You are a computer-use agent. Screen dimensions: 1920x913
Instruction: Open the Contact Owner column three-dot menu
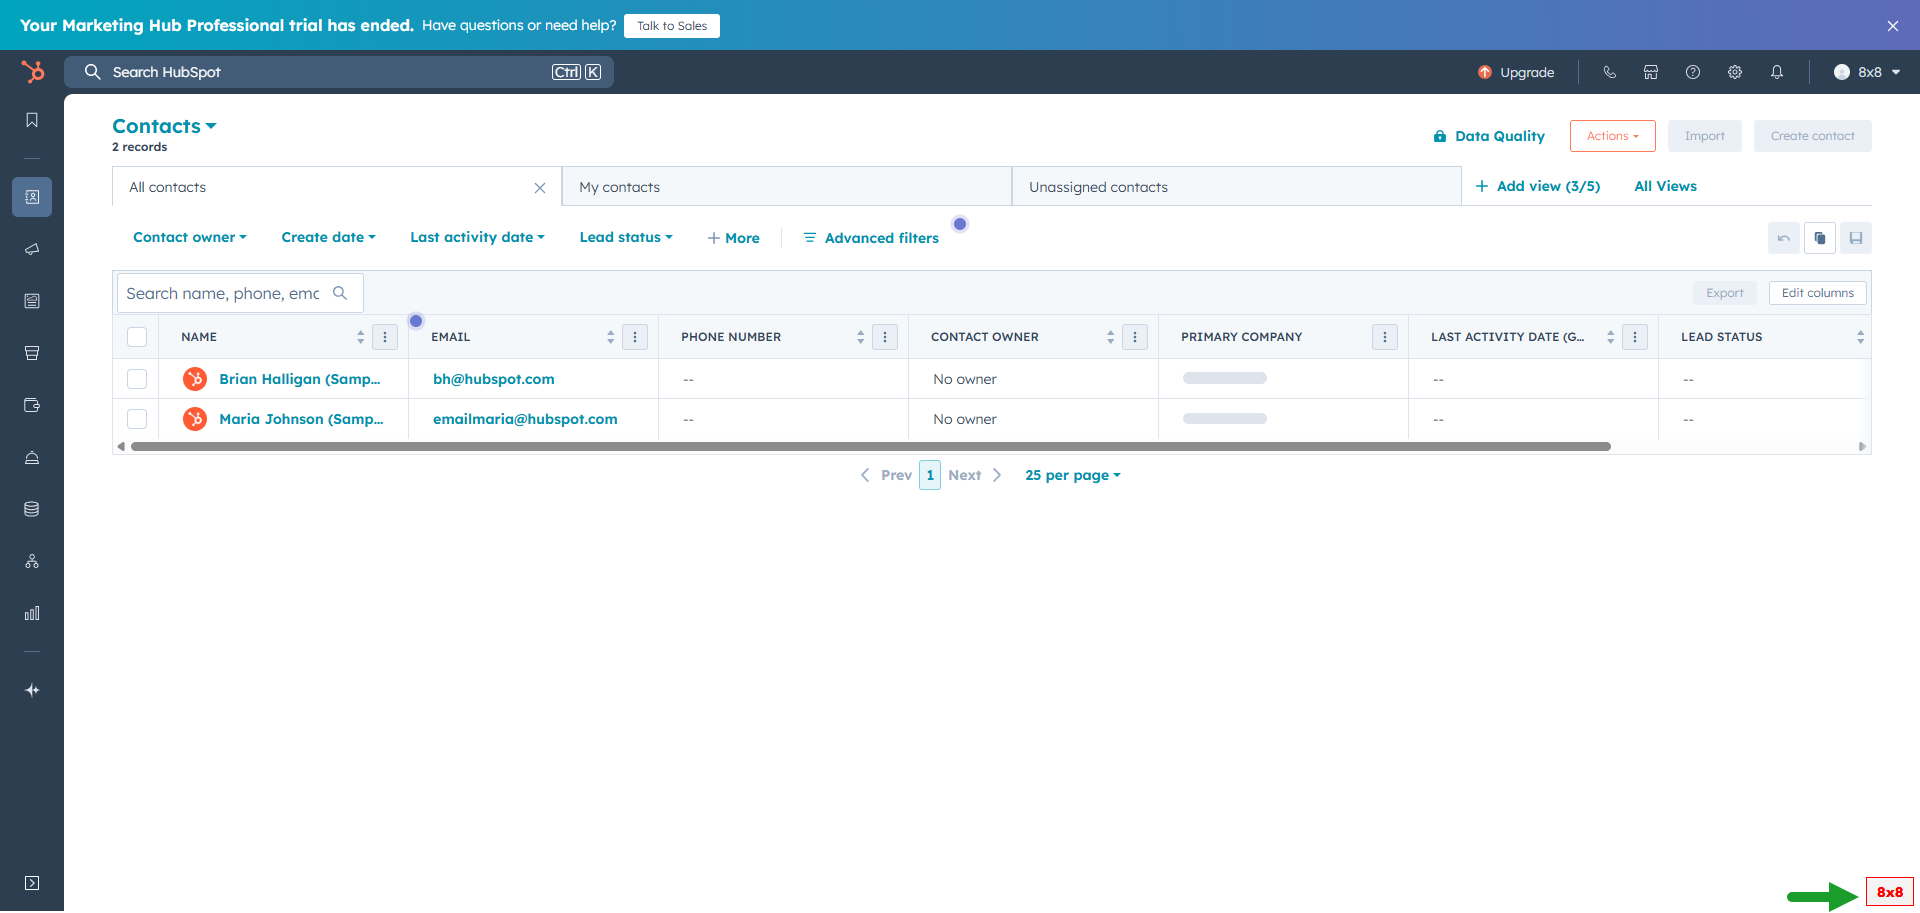1135,337
